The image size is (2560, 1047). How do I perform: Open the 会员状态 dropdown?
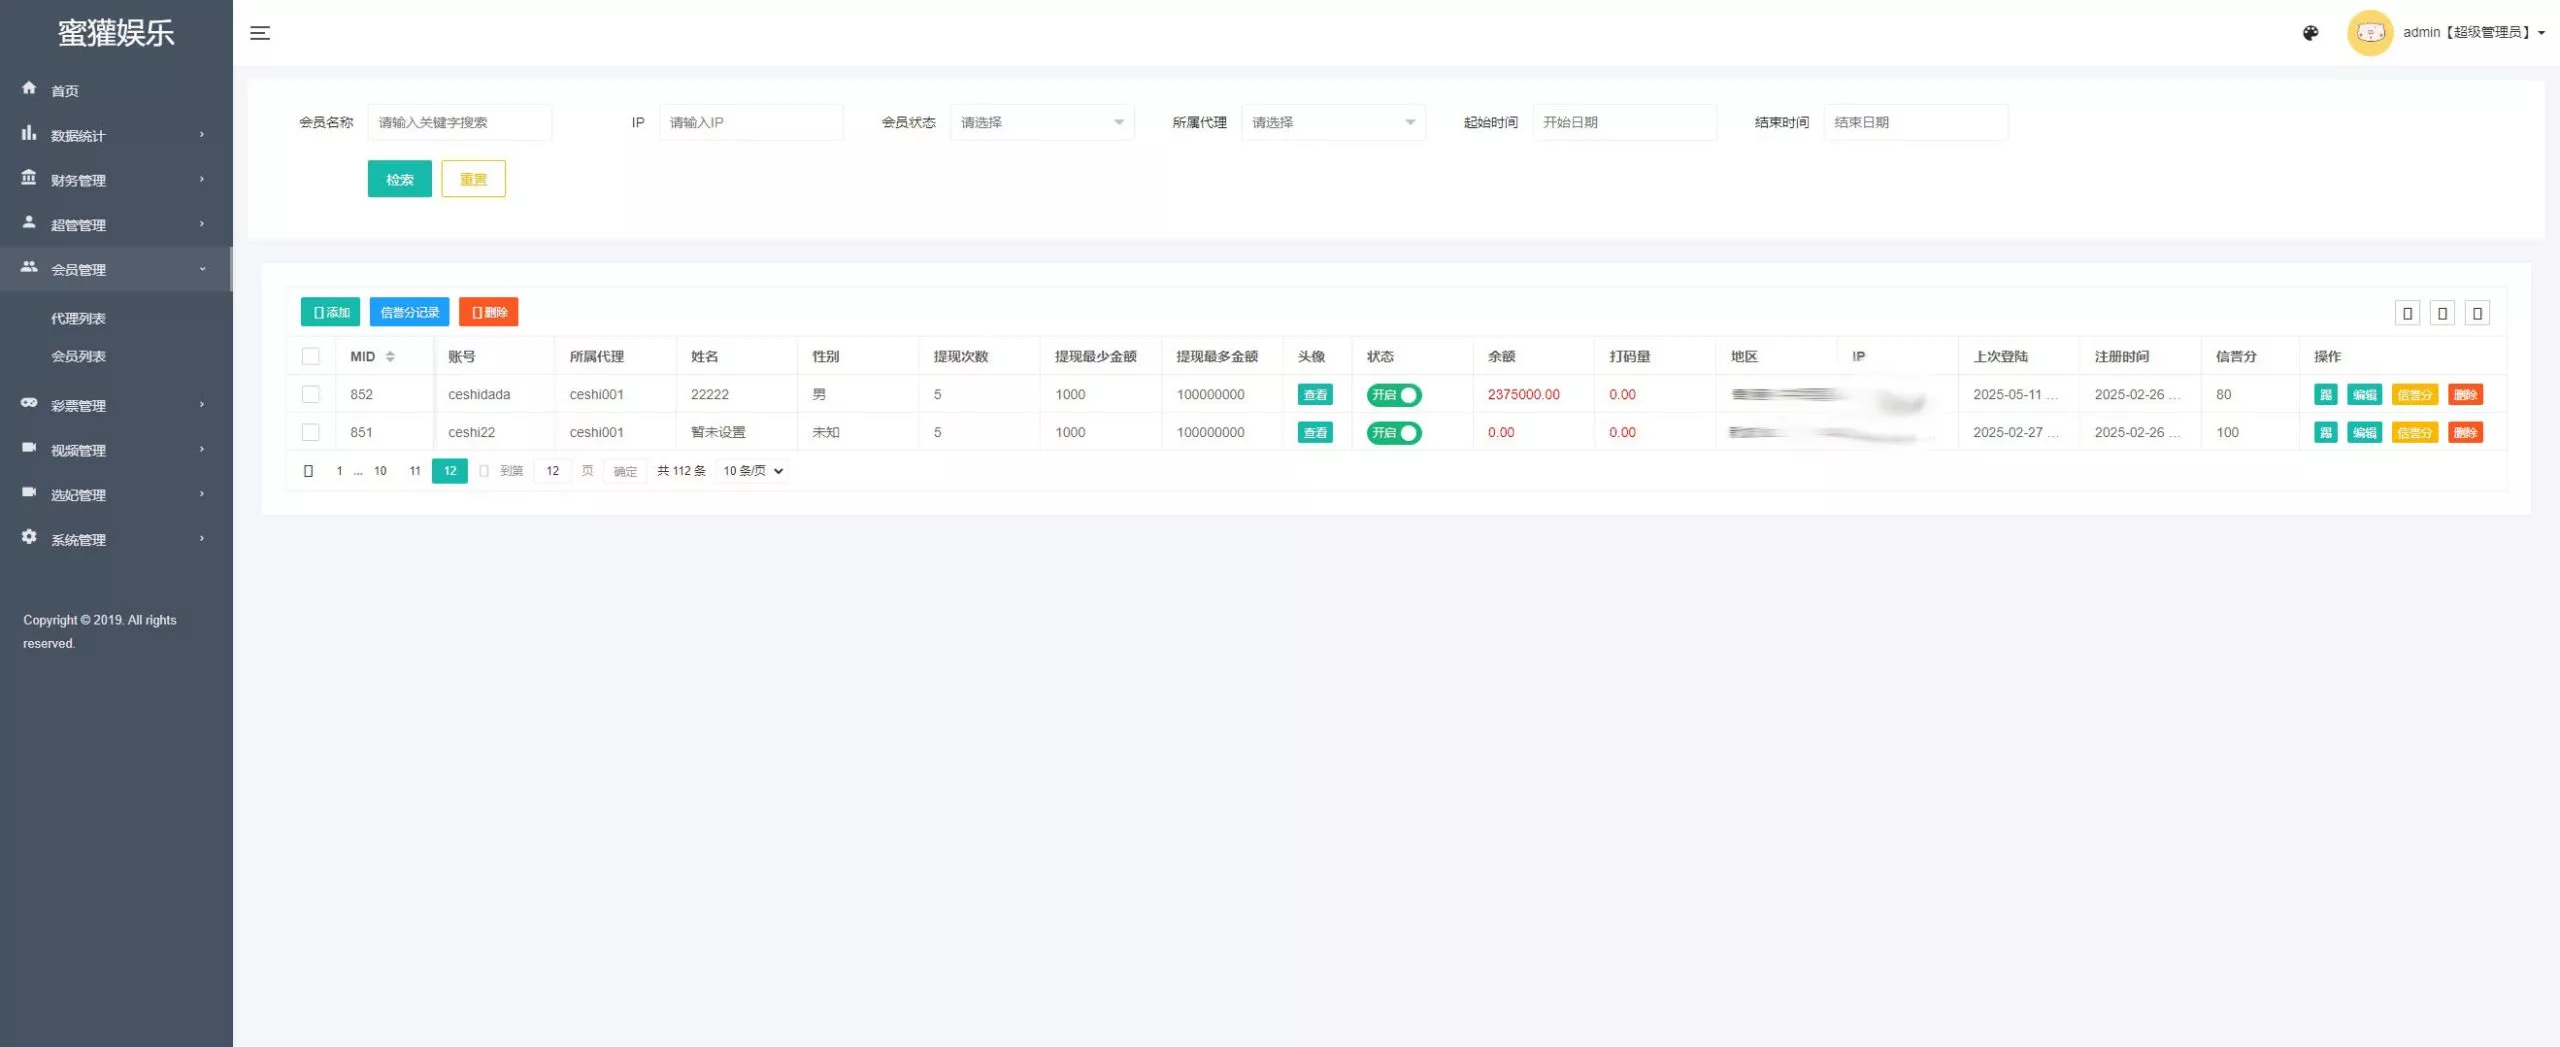(x=1041, y=122)
